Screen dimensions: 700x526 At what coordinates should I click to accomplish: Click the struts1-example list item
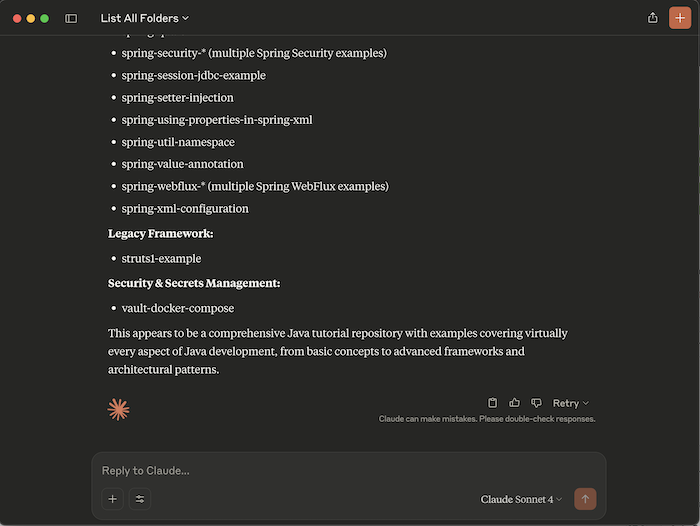(x=161, y=258)
